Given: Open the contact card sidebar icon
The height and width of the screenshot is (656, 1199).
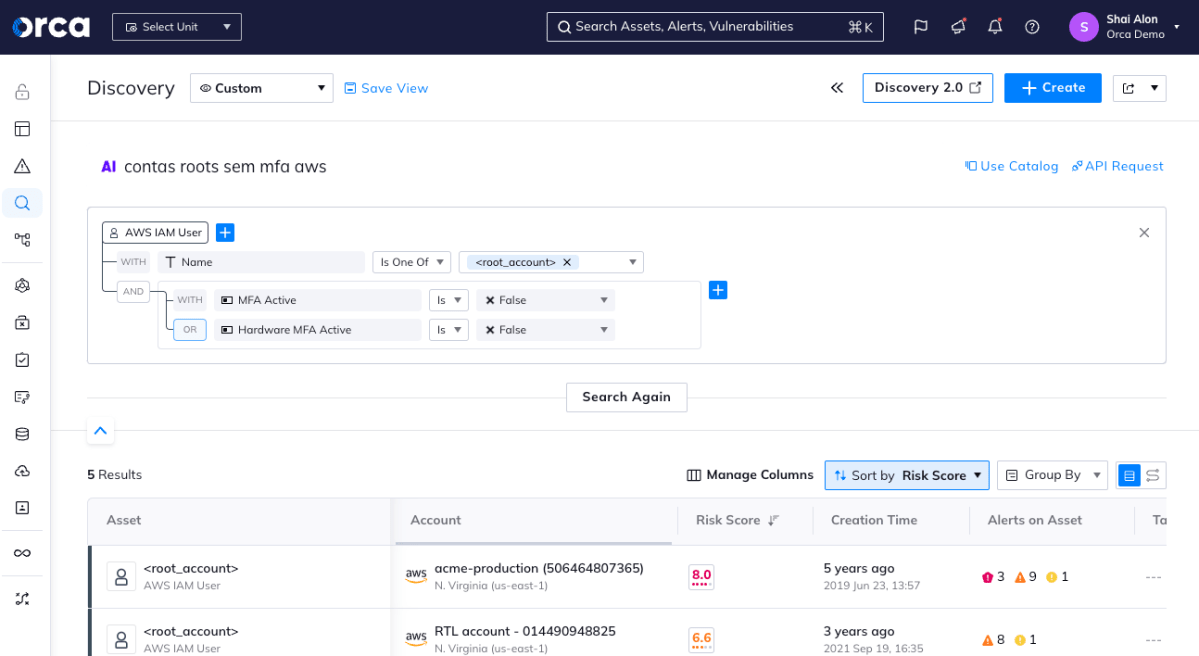Looking at the screenshot, I should 22,508.
